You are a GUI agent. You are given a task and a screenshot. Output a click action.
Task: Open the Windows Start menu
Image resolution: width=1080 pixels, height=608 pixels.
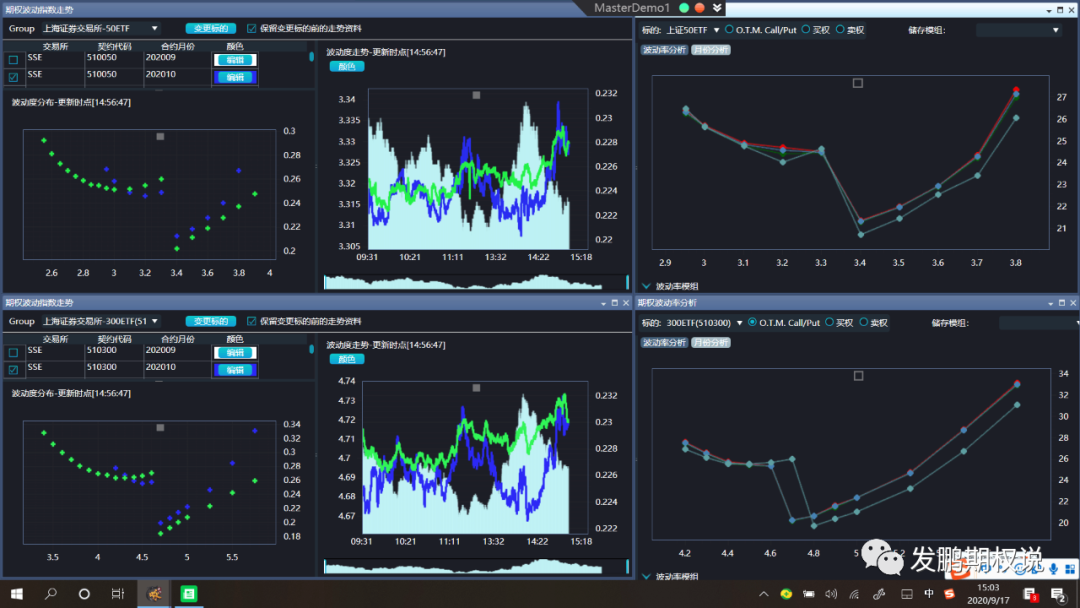click(x=17, y=594)
